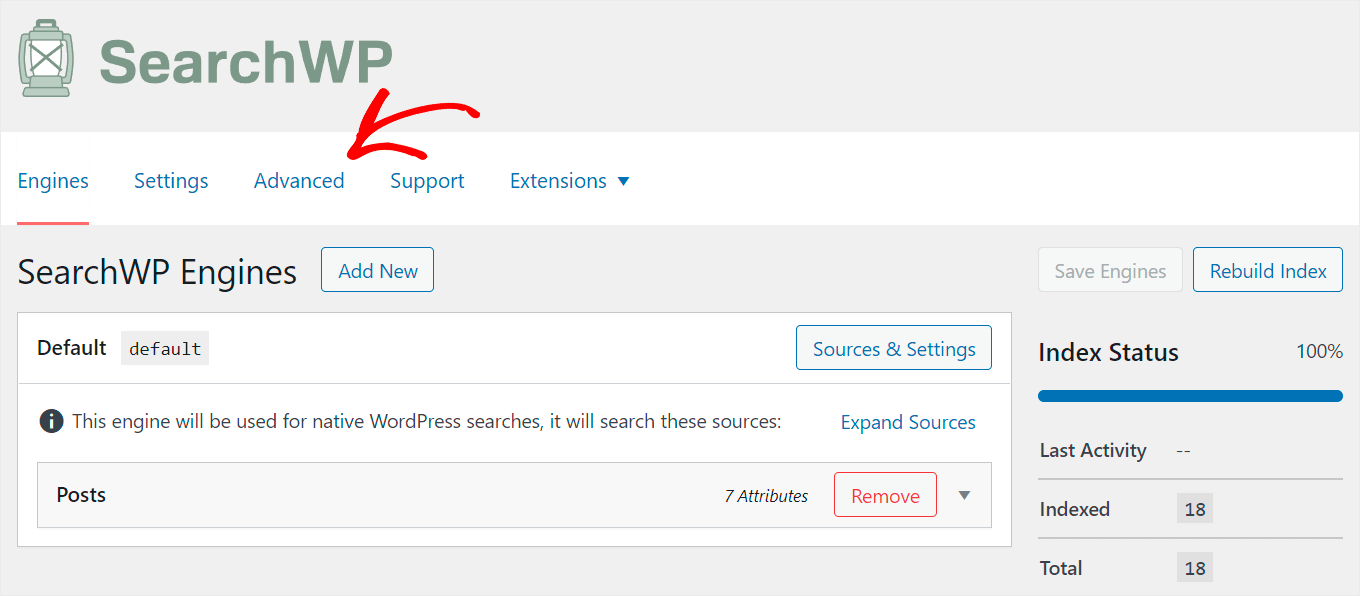Click the SearchWP lantern logo icon
This screenshot has height=596, width=1360.
(x=45, y=58)
